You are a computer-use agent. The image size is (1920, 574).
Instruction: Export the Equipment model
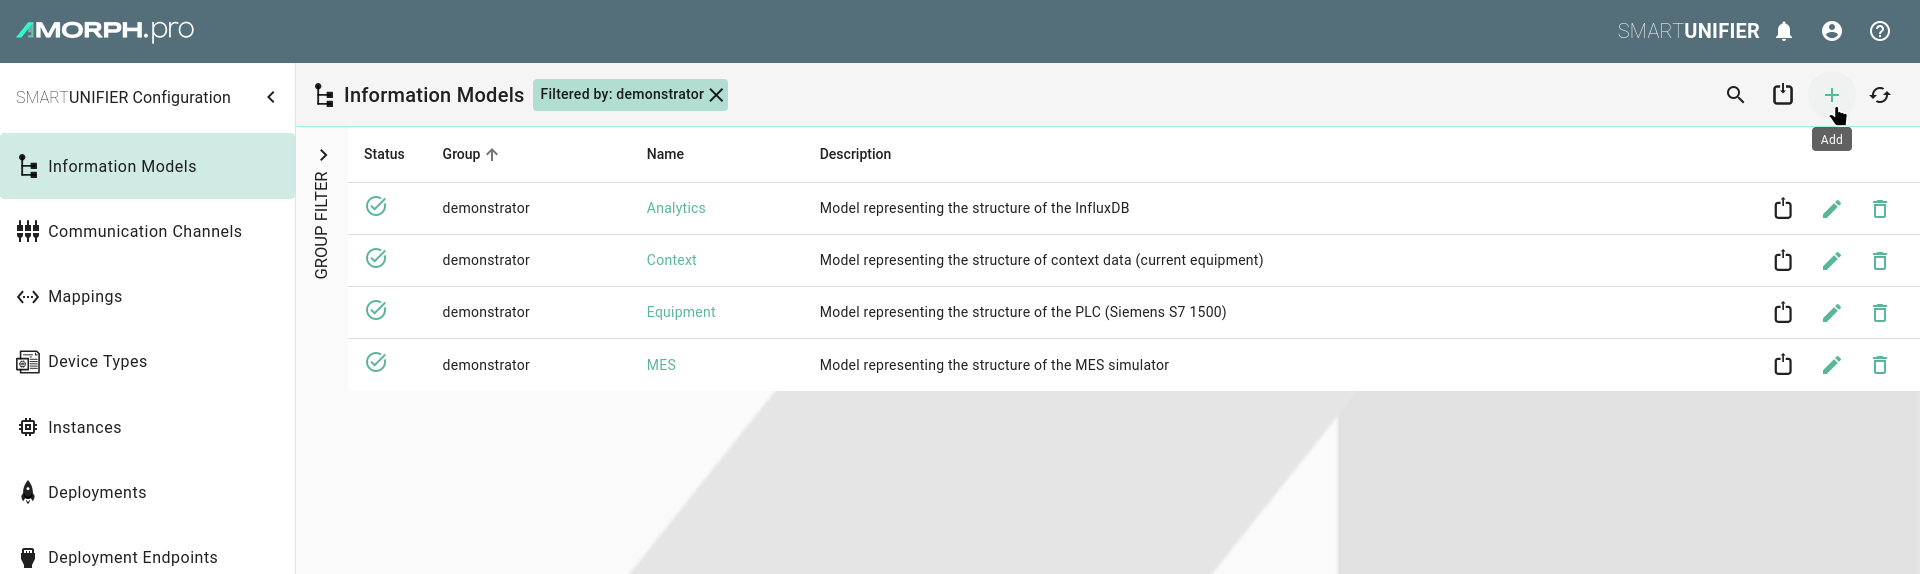(x=1783, y=312)
